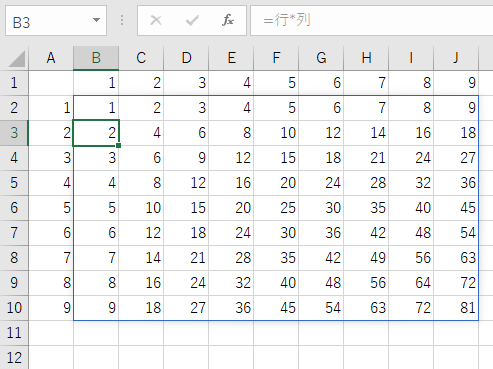The height and width of the screenshot is (369, 493).
Task: Click cell I9 with value 64
Action: click(411, 283)
